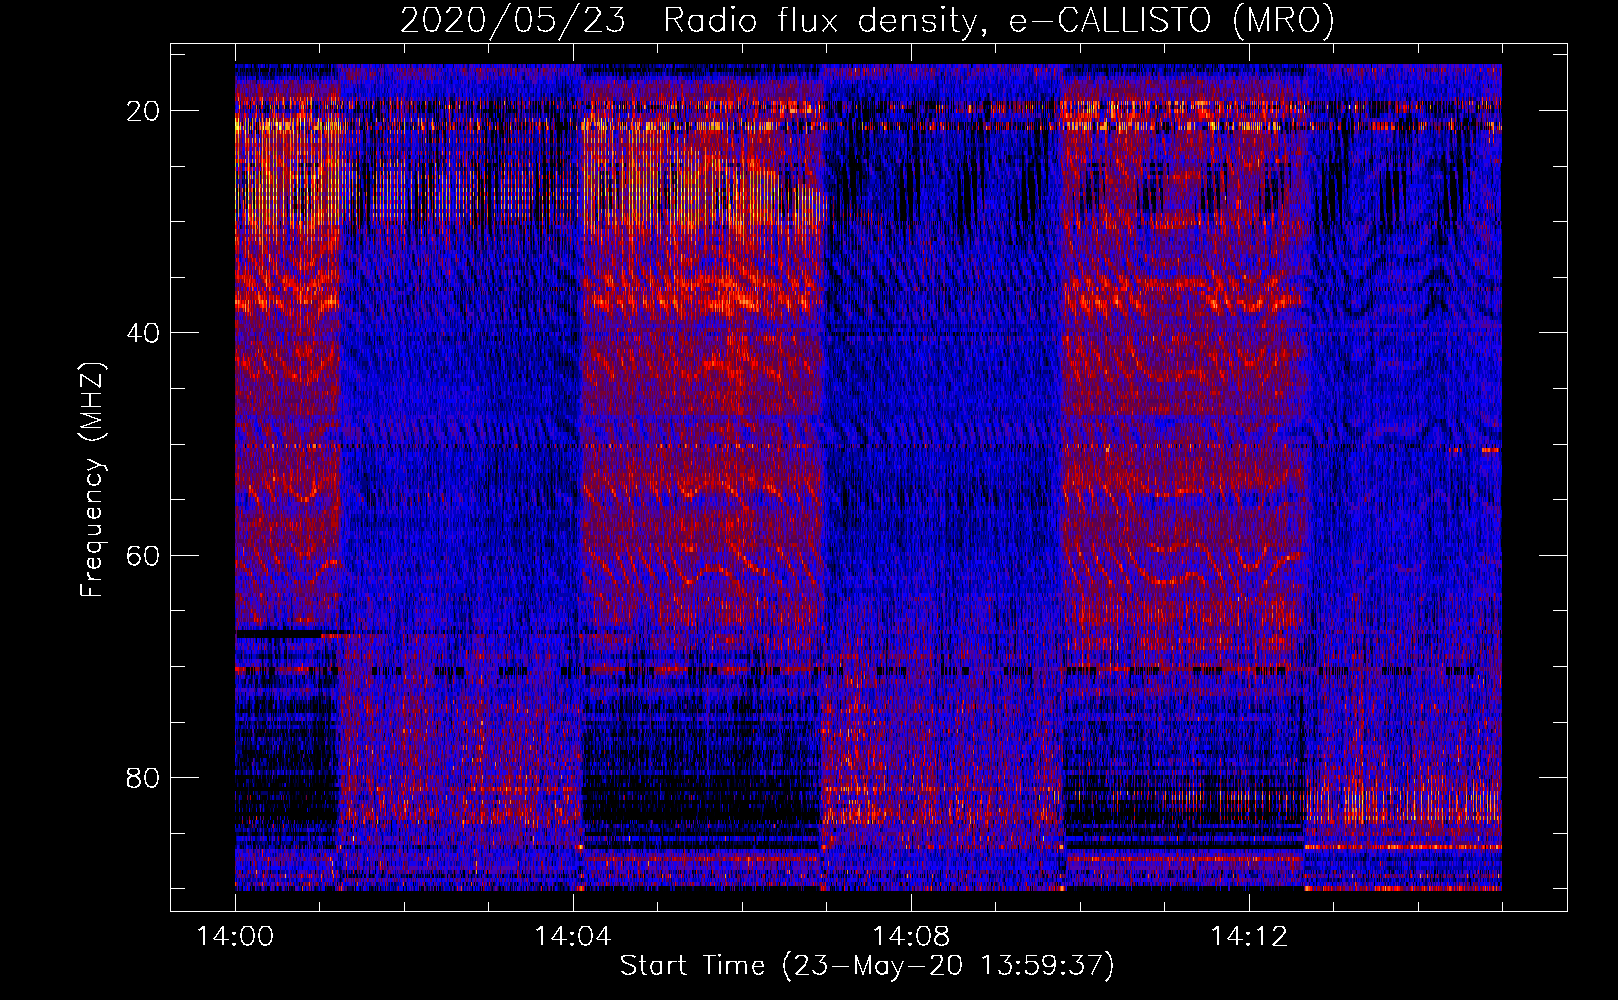Click the 14:12 time tick label
The width and height of the screenshot is (1618, 1000).
1249,937
